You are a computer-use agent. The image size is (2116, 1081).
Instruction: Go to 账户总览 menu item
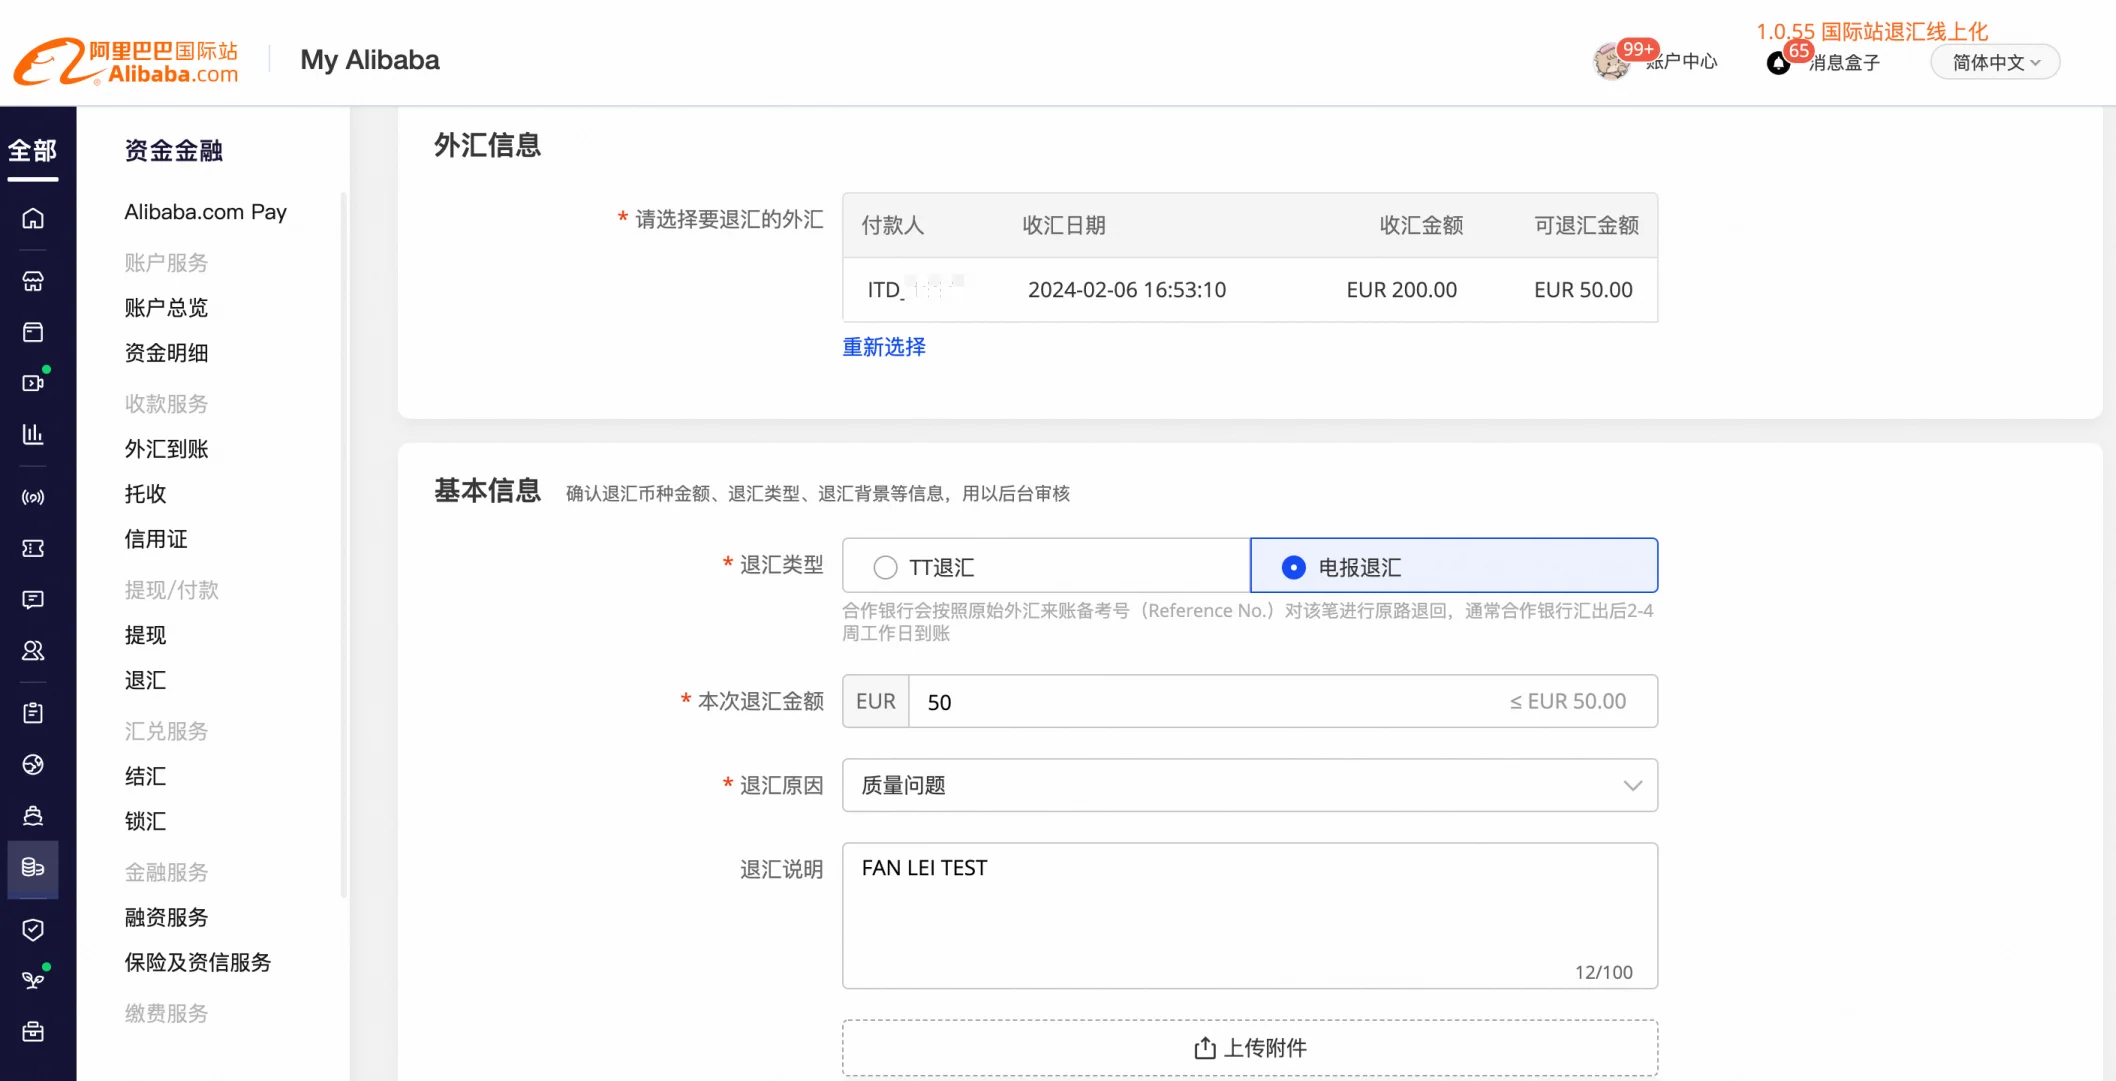(166, 308)
